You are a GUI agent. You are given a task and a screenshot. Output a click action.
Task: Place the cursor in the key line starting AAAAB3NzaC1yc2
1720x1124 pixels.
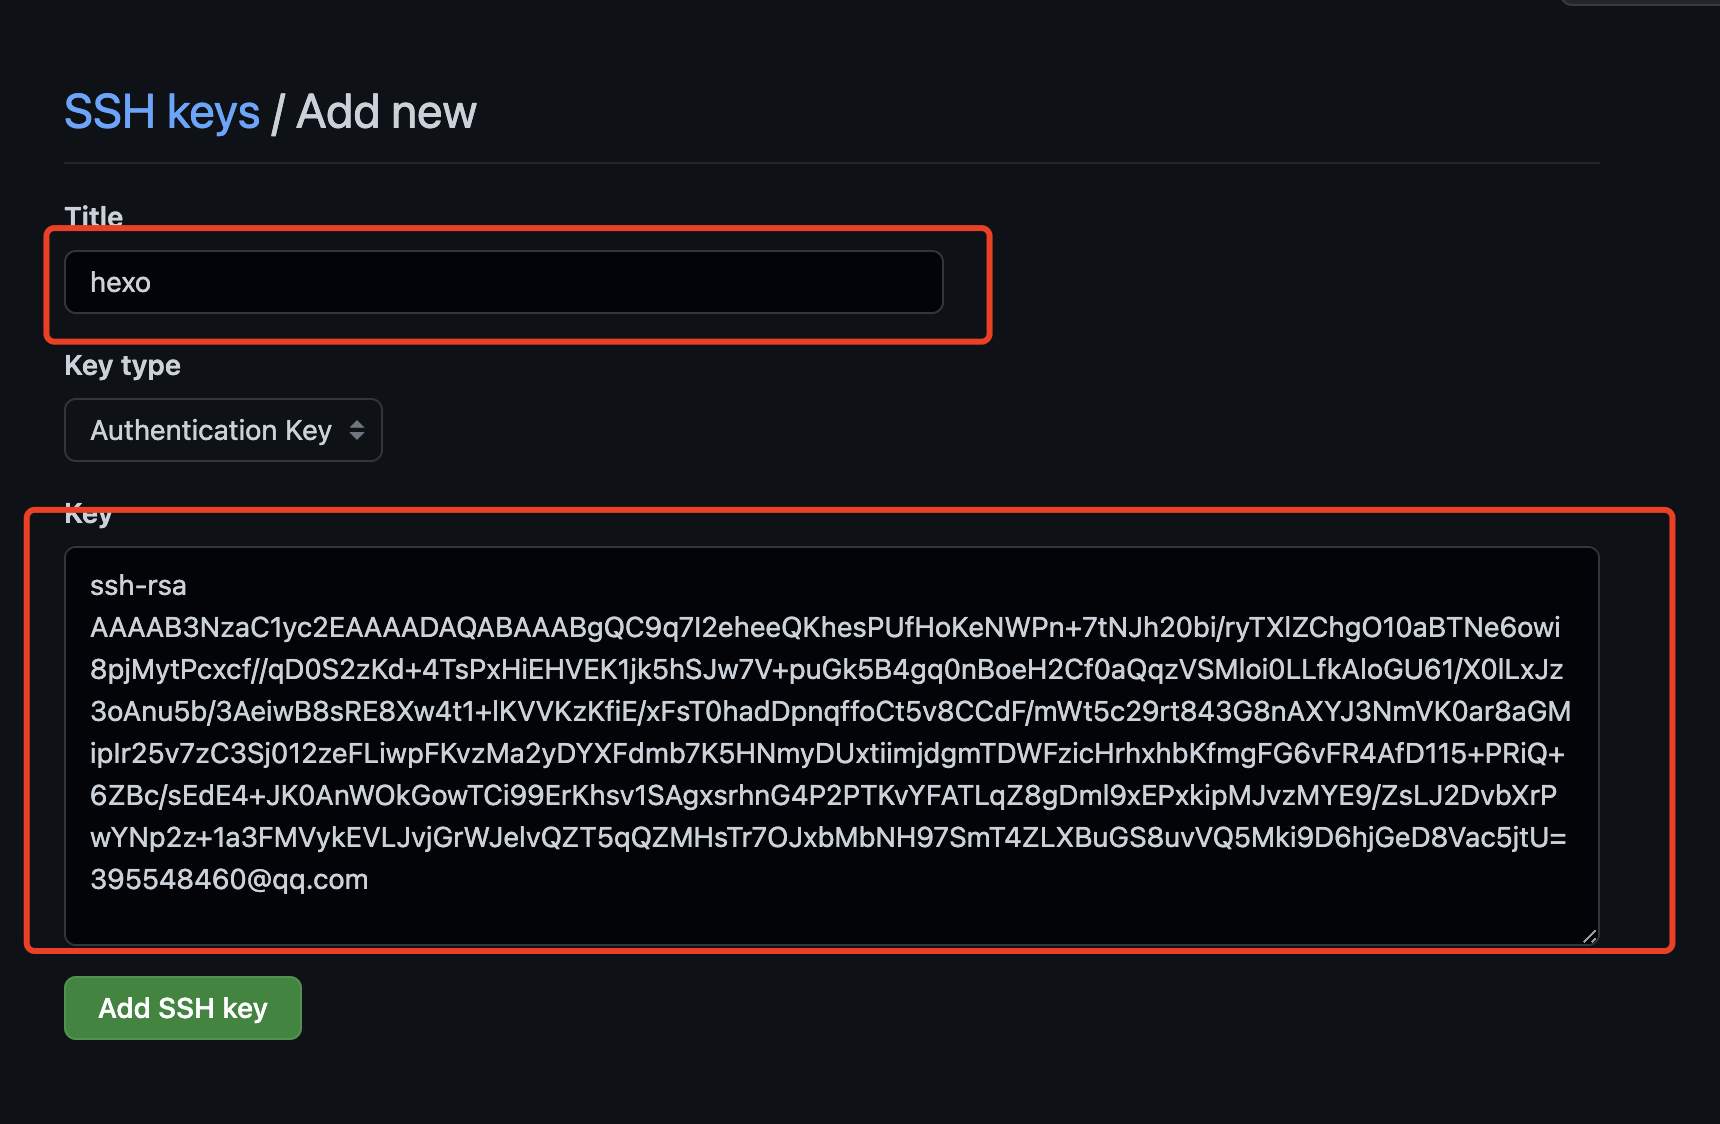tap(825, 627)
